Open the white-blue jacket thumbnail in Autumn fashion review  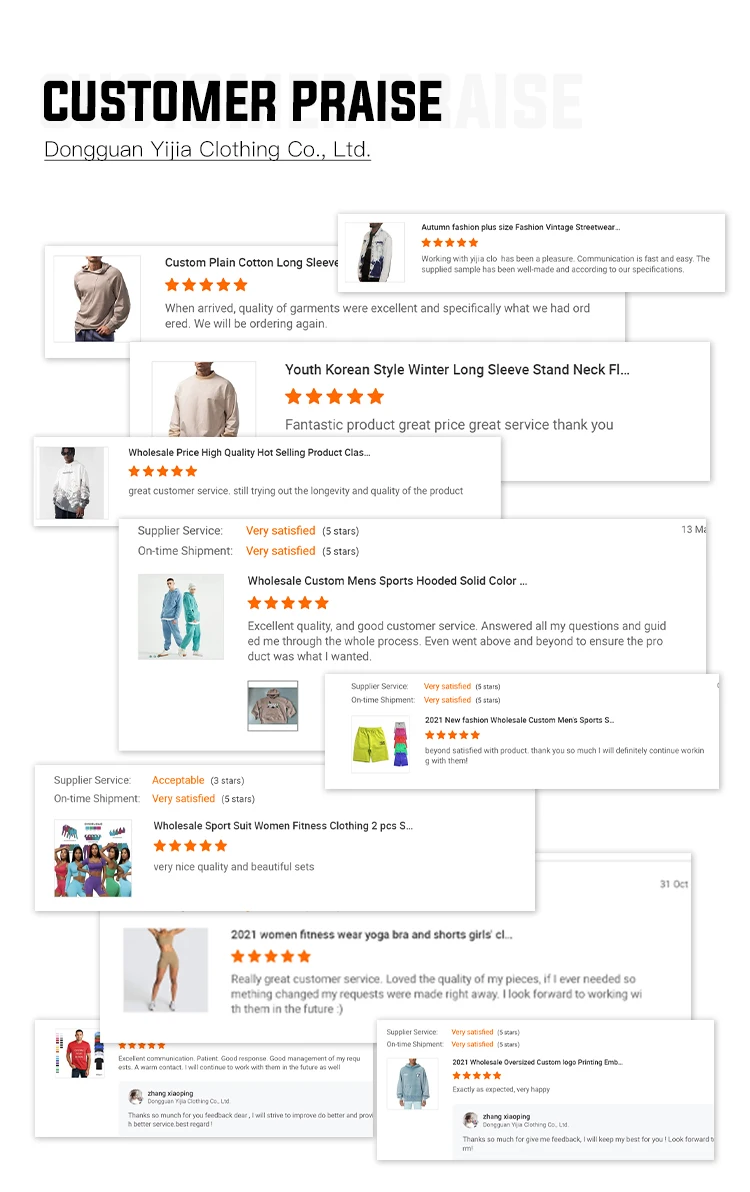pos(375,252)
